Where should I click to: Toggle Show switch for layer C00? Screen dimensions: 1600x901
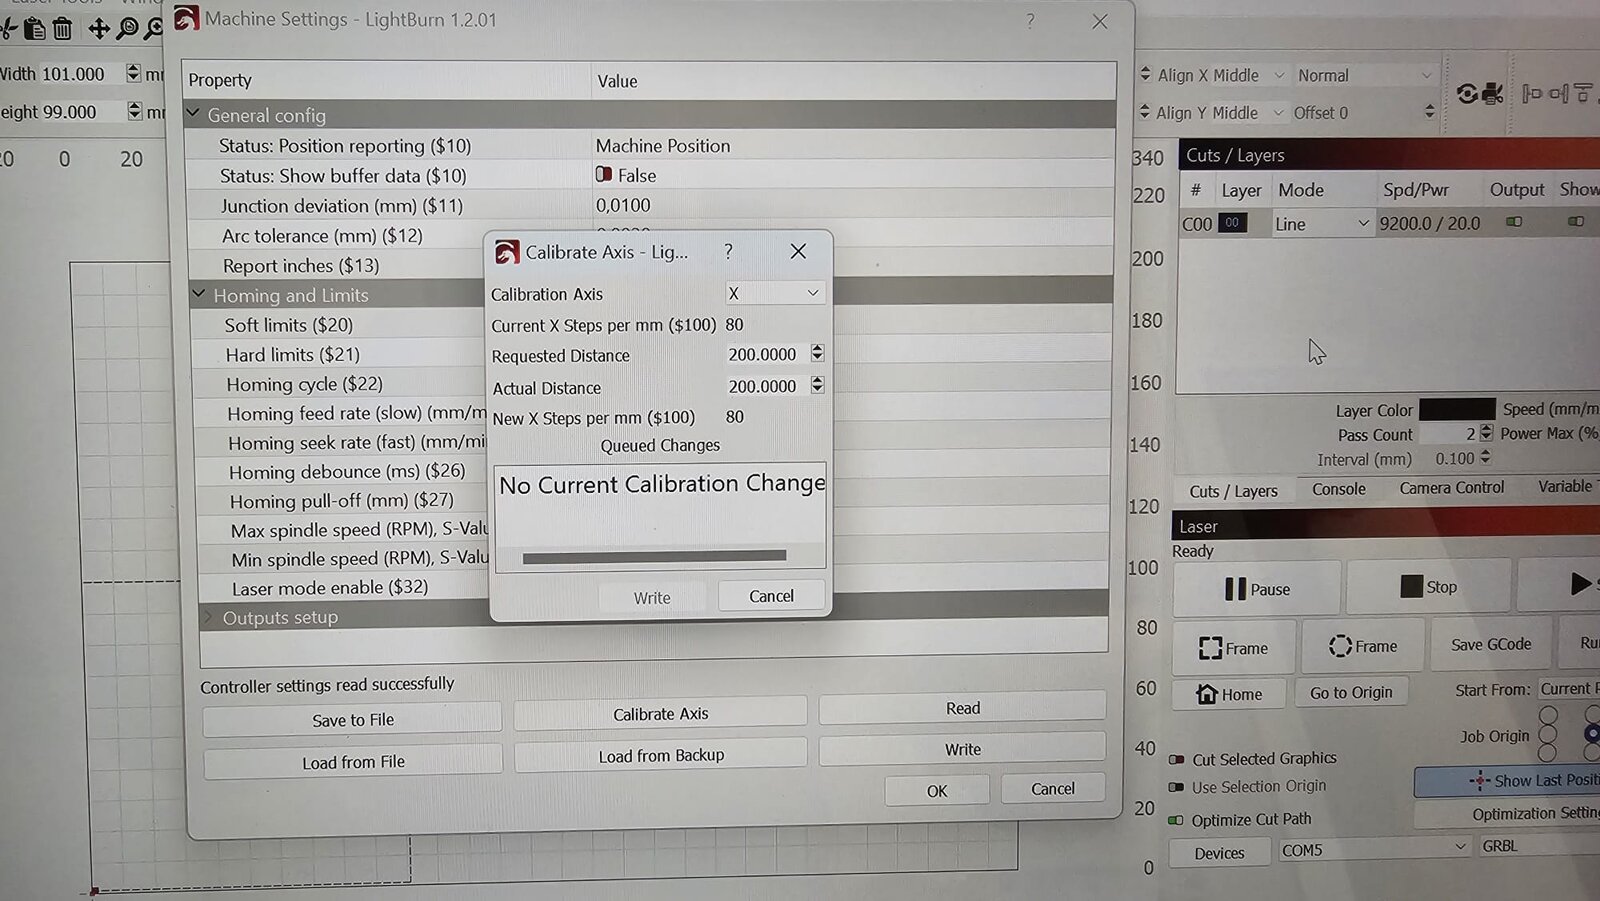pos(1576,221)
